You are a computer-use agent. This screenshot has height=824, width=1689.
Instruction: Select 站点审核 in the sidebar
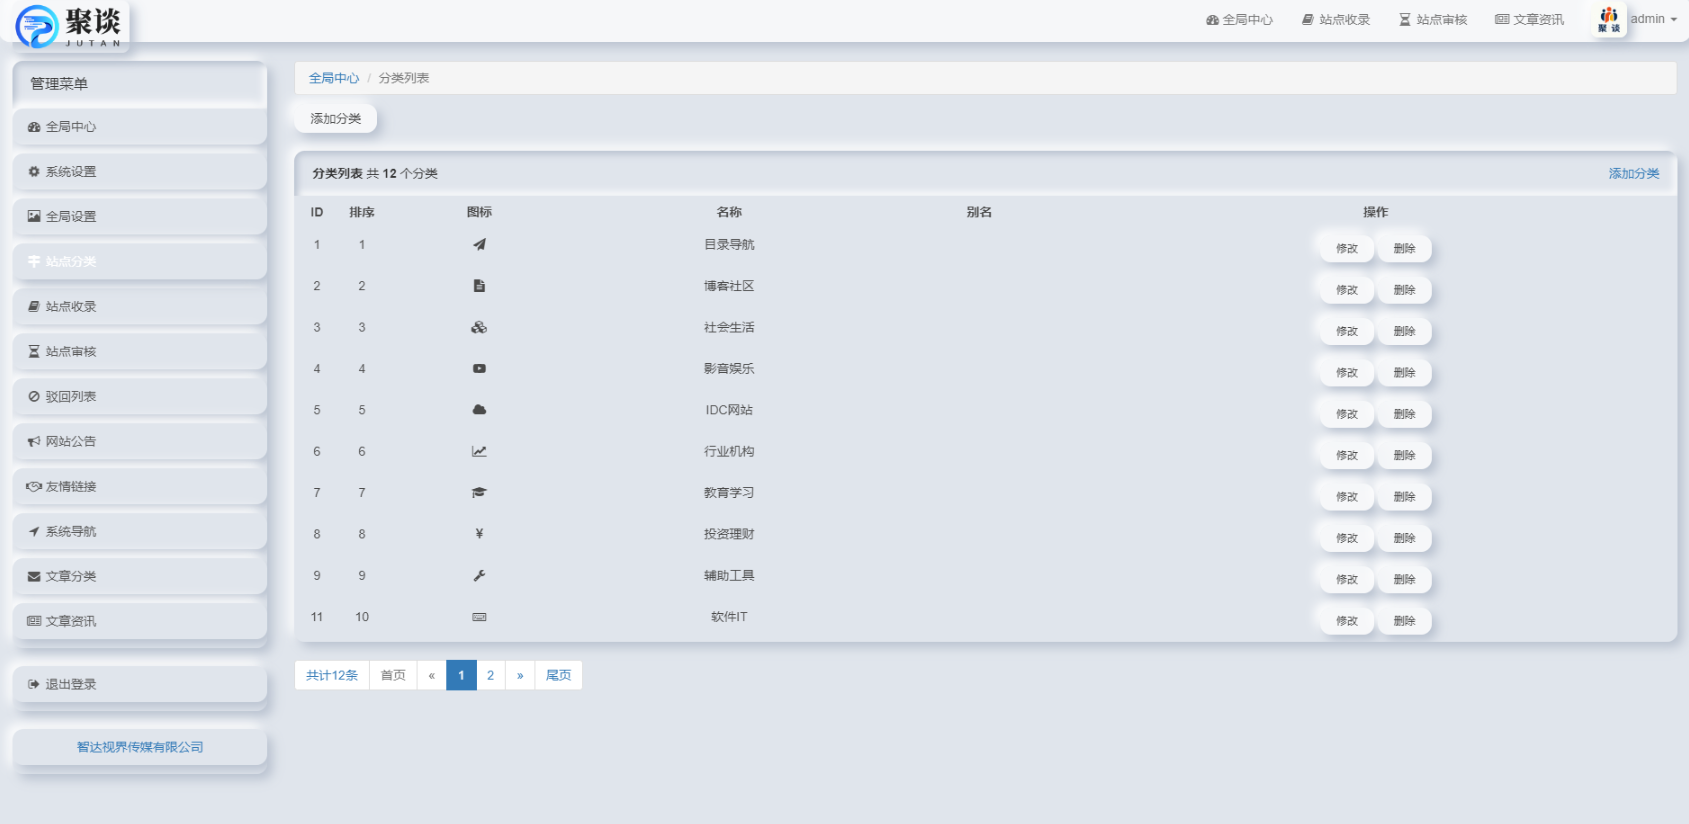[140, 352]
